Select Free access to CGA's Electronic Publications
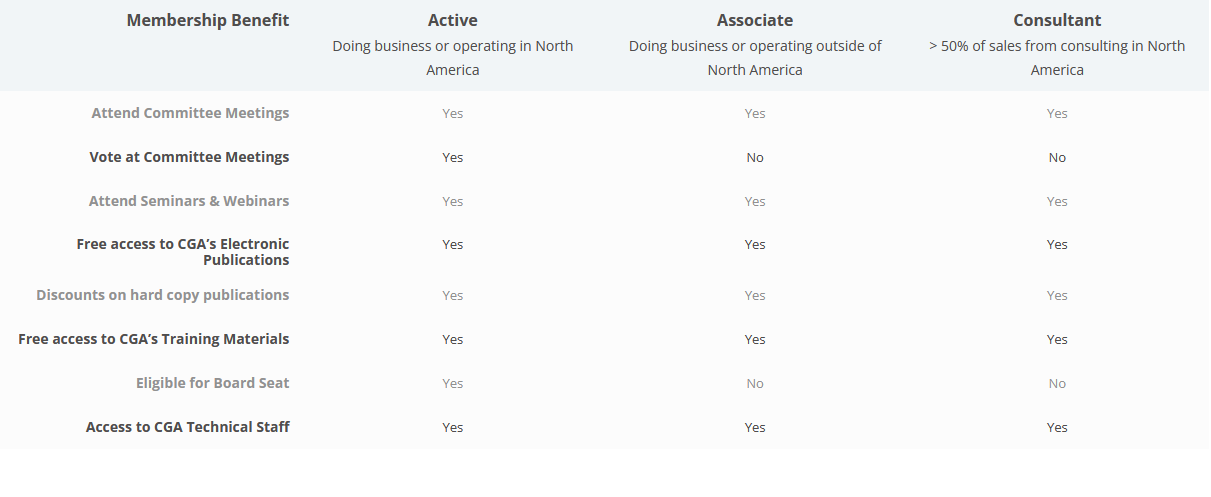 point(183,252)
